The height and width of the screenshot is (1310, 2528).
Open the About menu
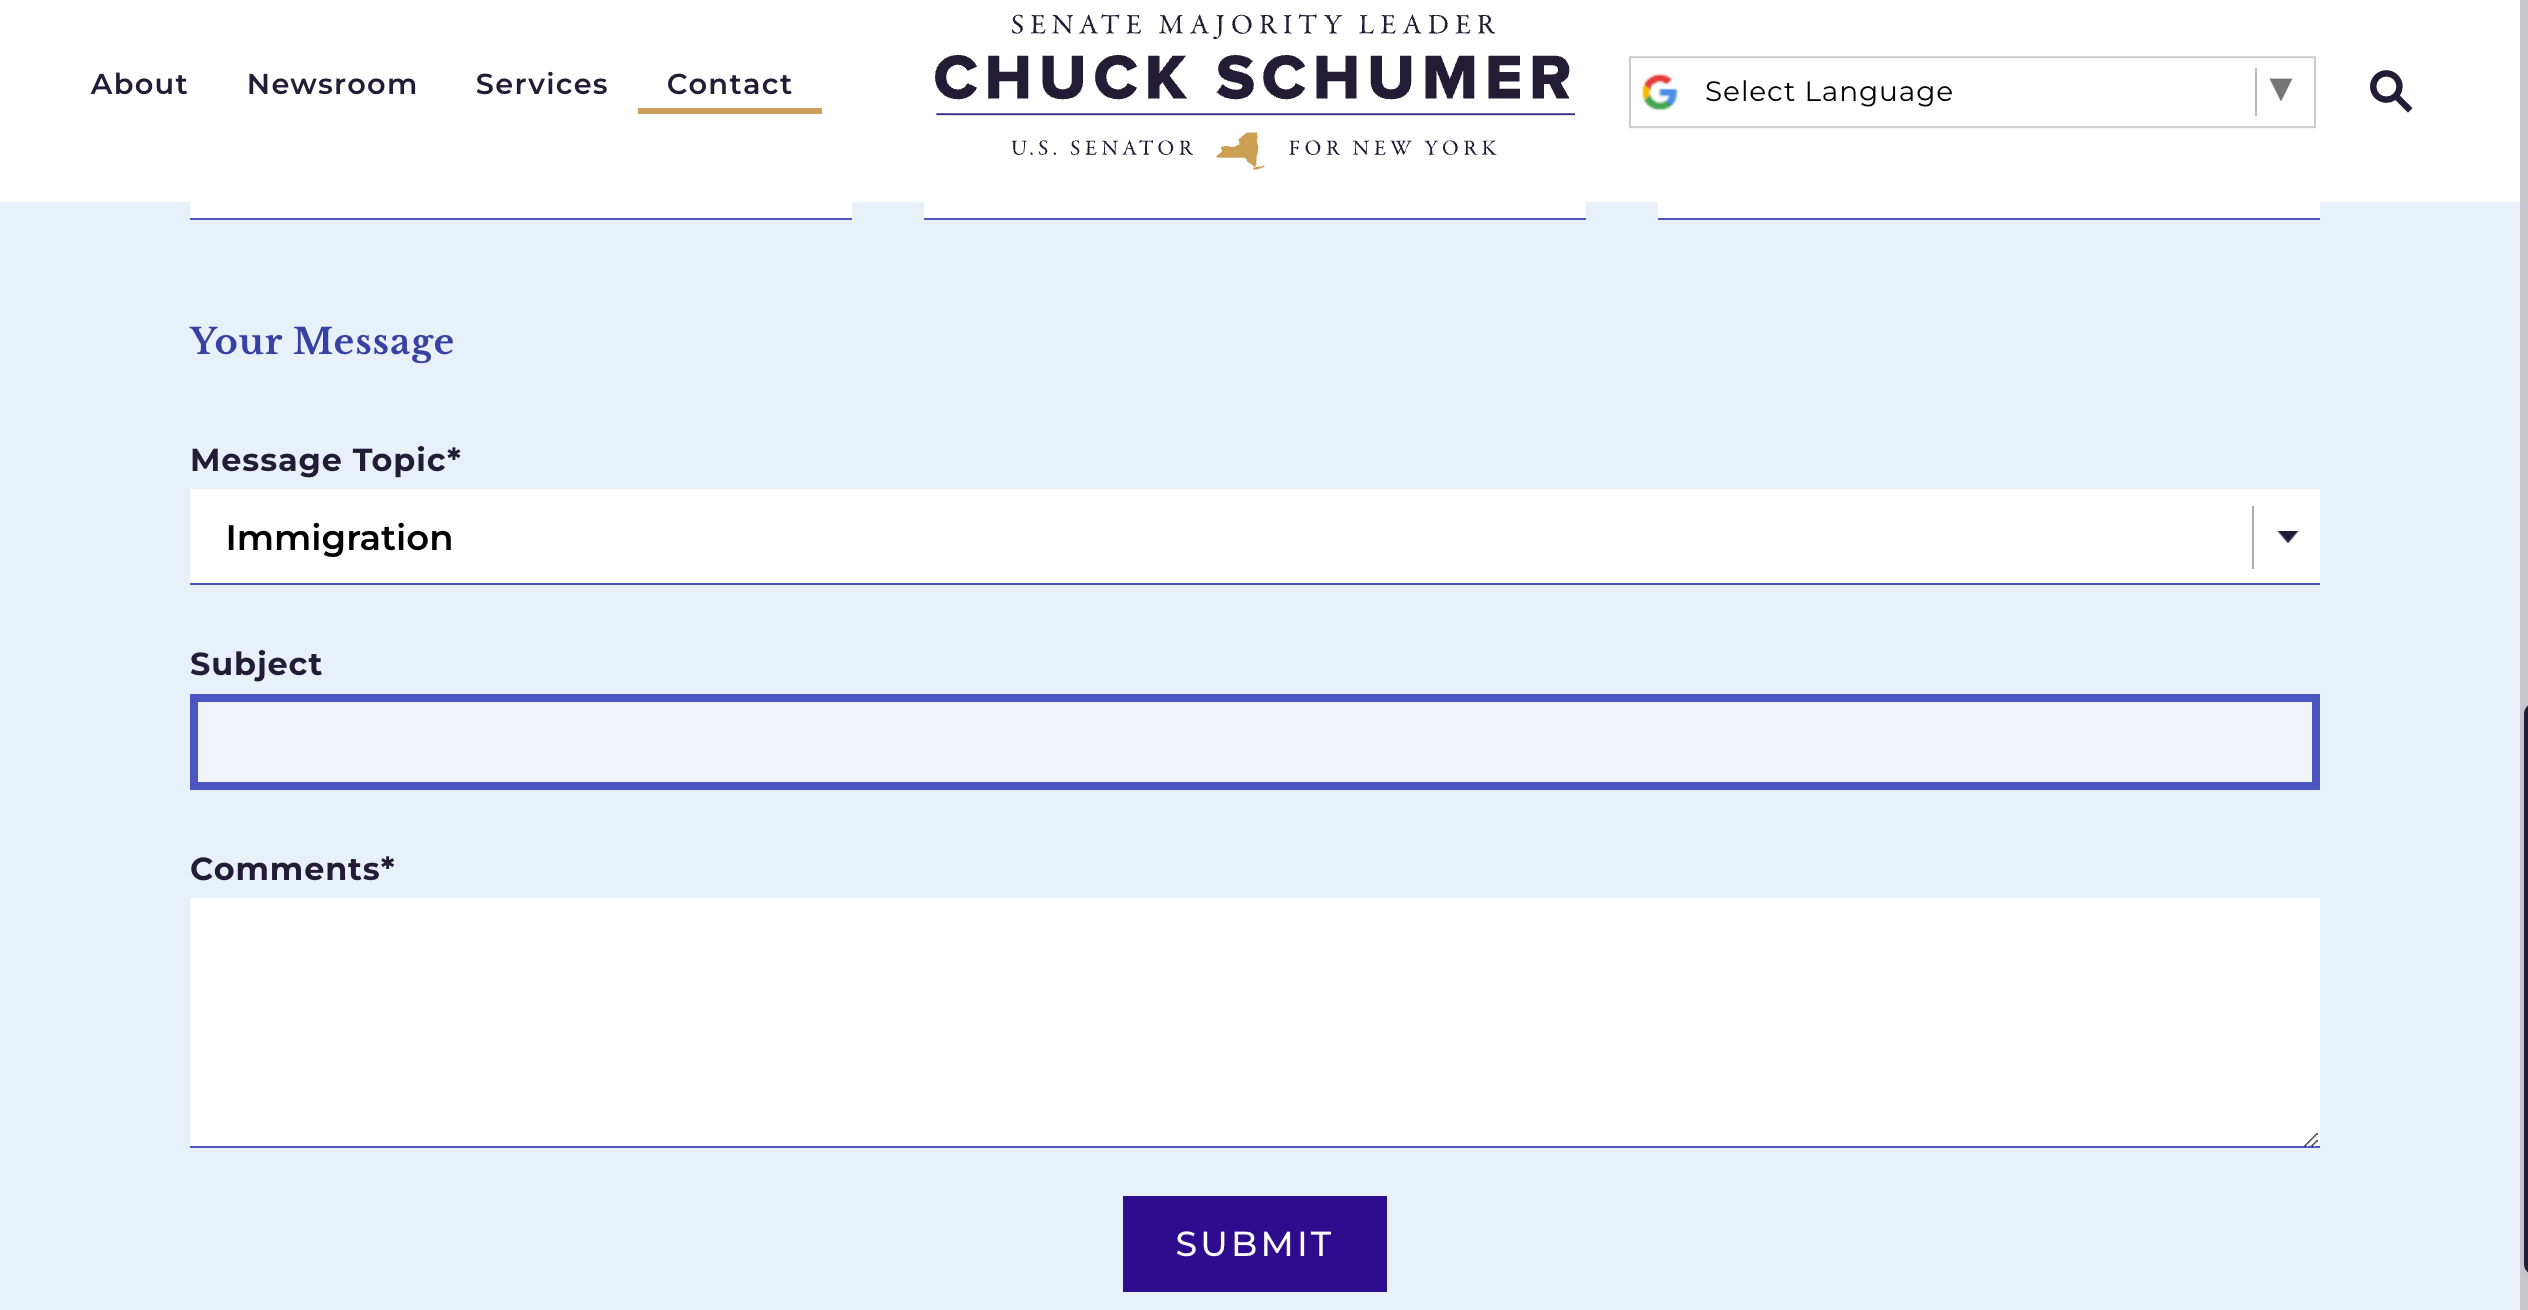(x=139, y=84)
